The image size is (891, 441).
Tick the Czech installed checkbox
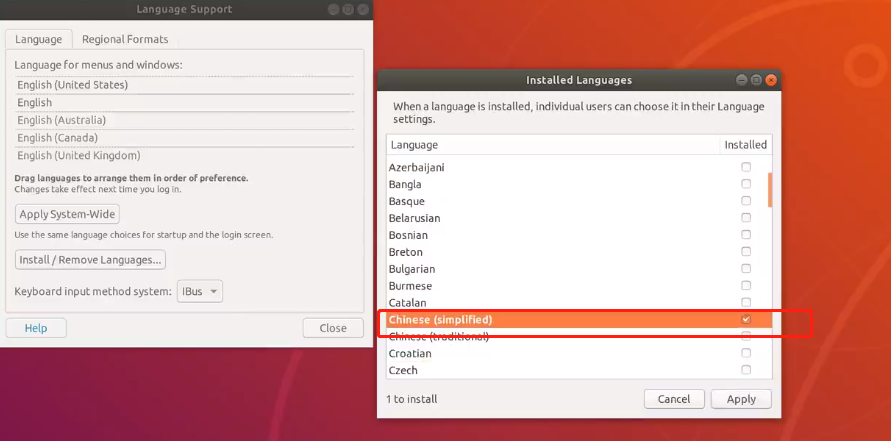tap(746, 370)
